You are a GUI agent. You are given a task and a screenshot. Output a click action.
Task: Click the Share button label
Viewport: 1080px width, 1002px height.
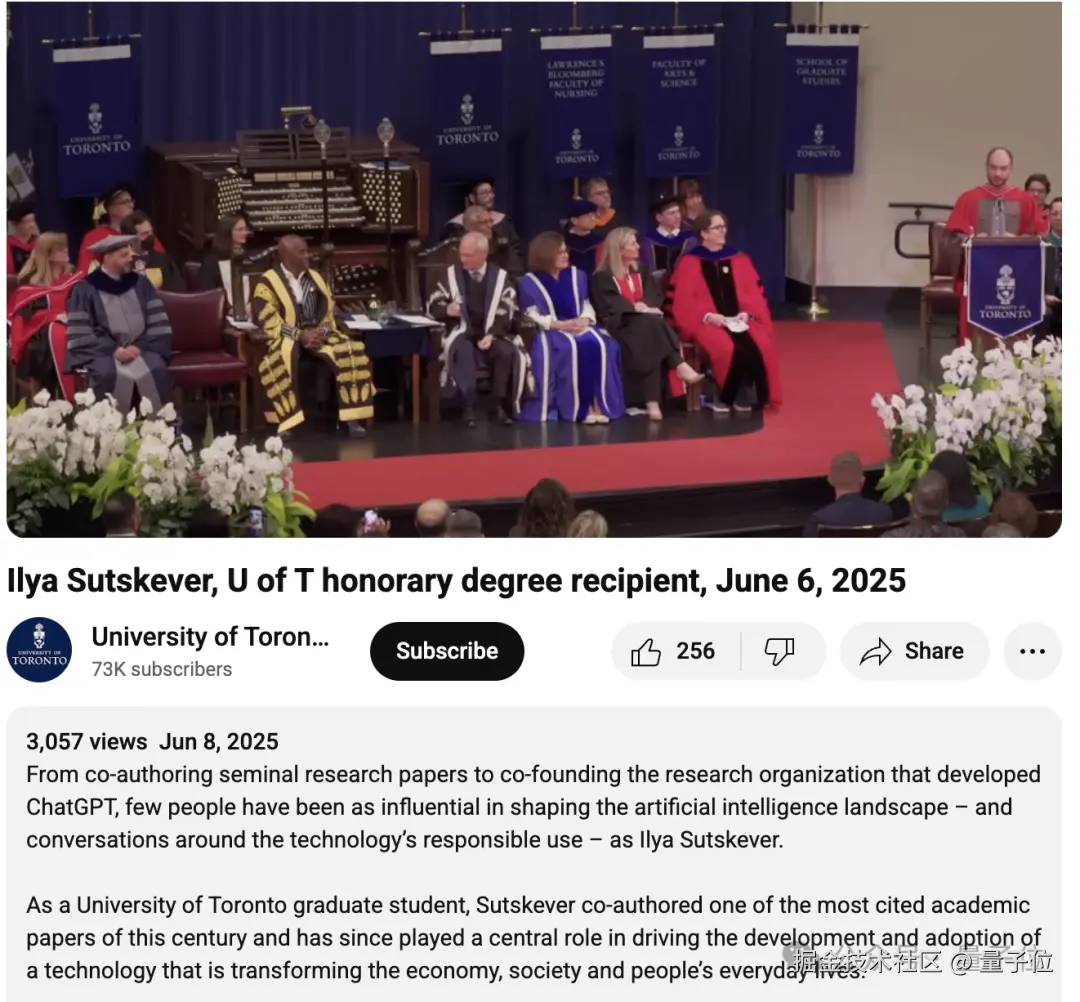934,651
